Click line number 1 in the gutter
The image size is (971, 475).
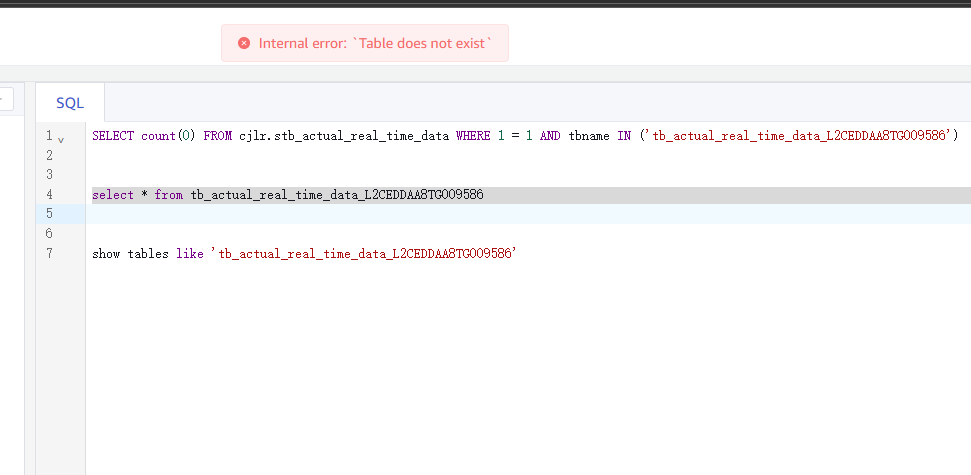[x=48, y=136]
